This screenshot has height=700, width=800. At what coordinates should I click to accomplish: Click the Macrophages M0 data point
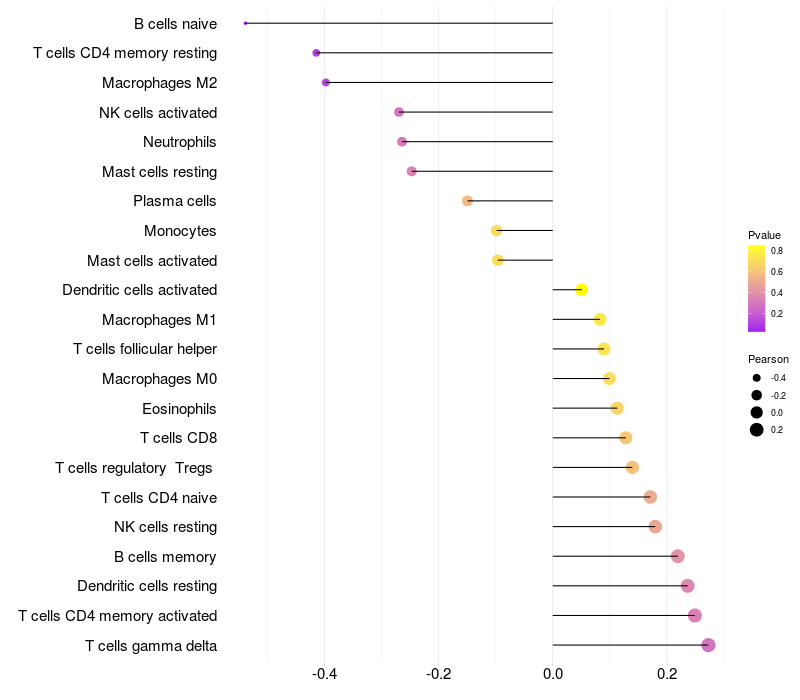[x=609, y=379]
